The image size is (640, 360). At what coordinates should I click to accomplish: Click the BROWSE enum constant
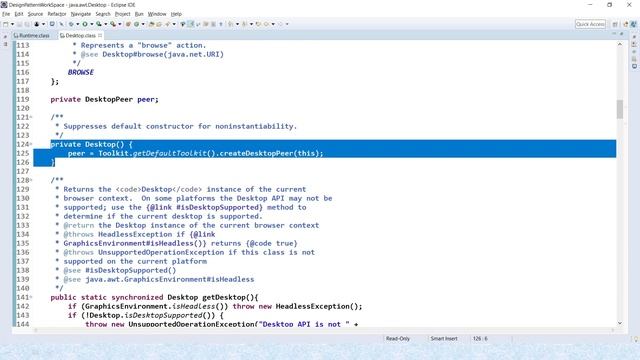point(80,72)
